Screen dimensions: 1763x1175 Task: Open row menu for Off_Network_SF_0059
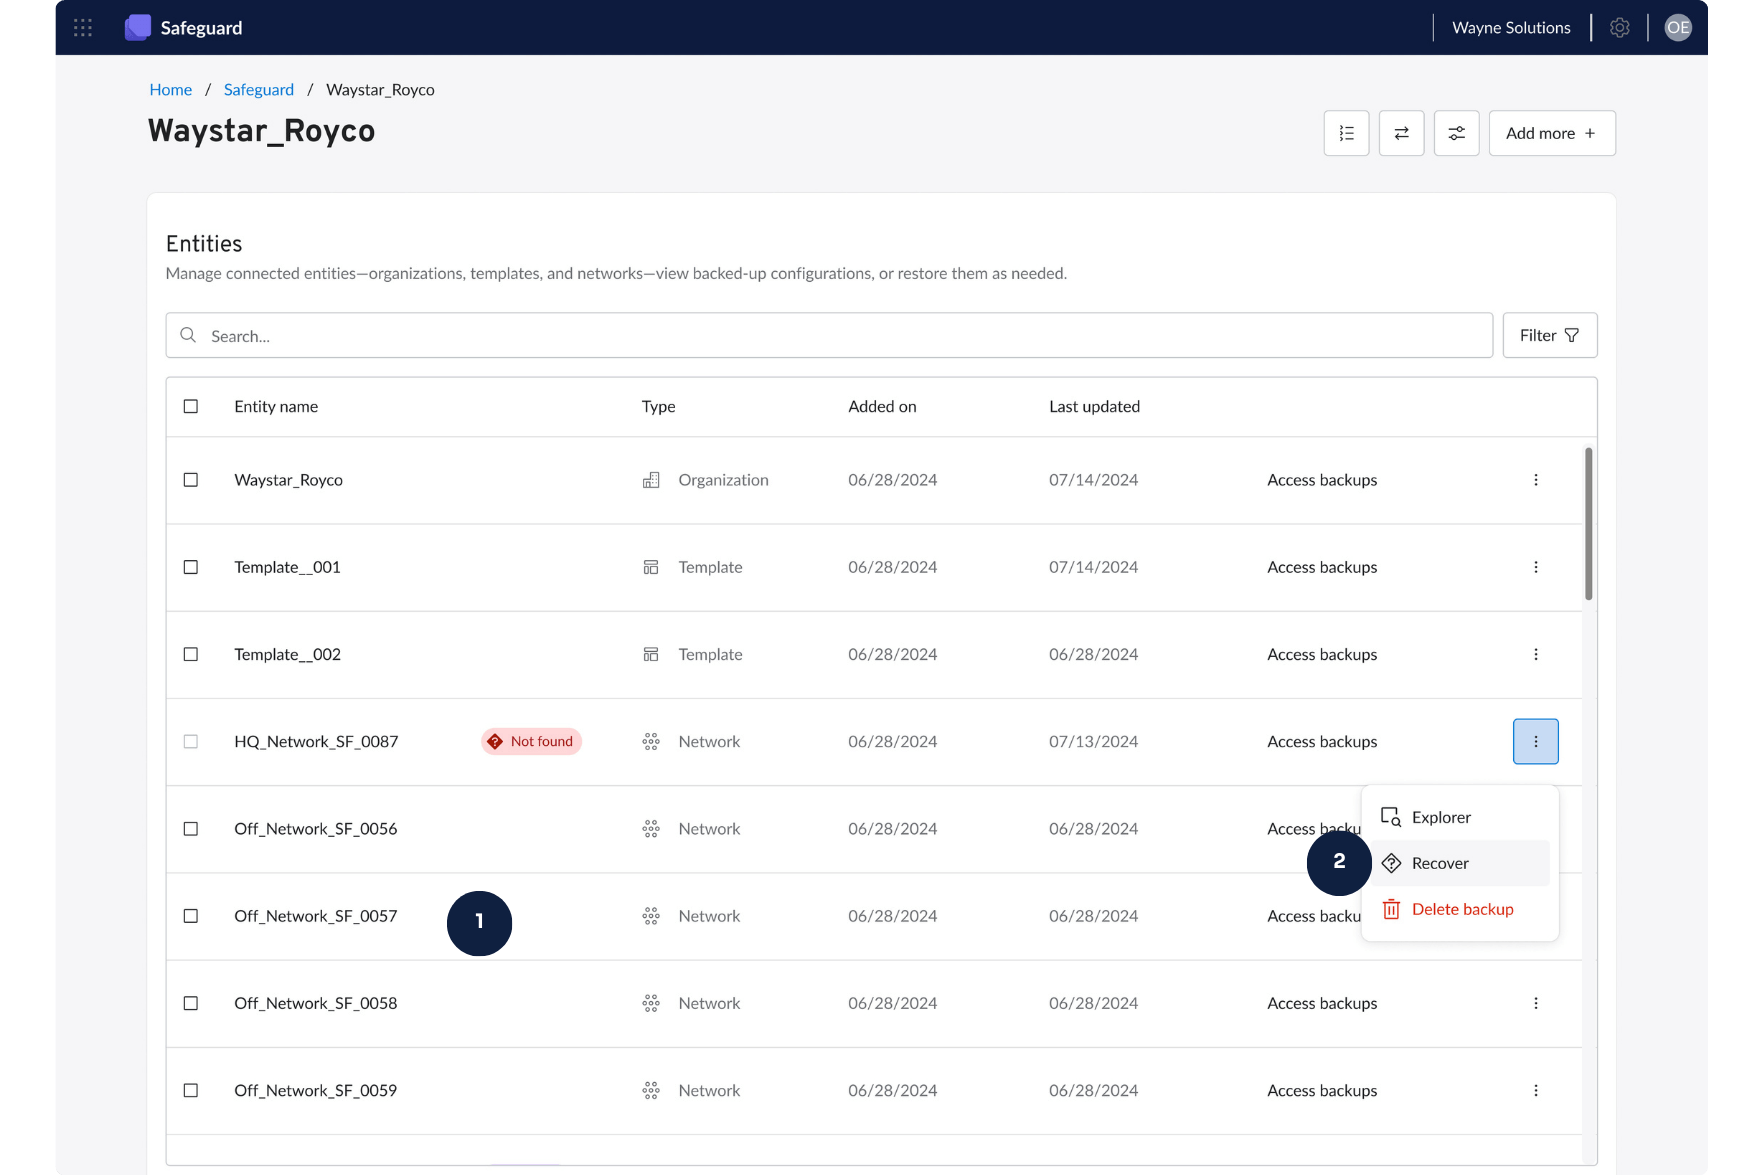coord(1536,1090)
